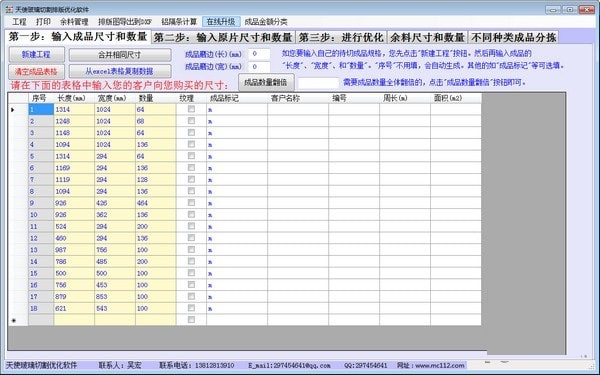Click the 成品标记 column header
Viewport: 600px width, 375px height.
(237, 98)
